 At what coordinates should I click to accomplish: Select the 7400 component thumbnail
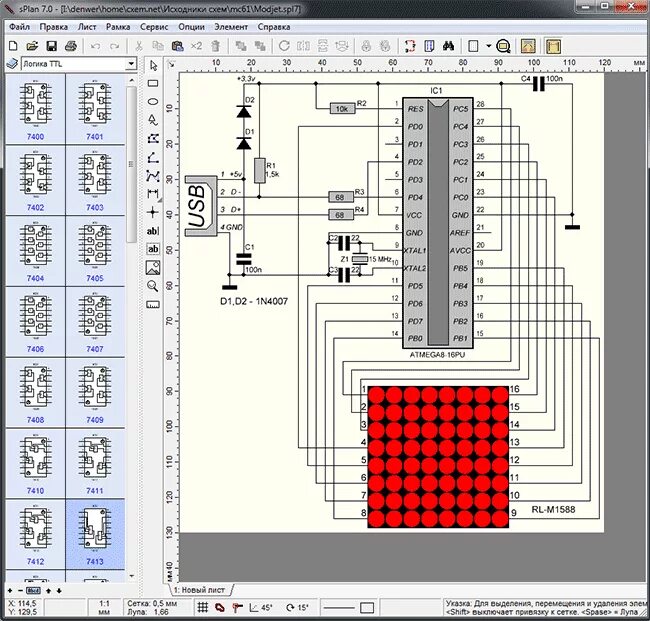pos(35,110)
